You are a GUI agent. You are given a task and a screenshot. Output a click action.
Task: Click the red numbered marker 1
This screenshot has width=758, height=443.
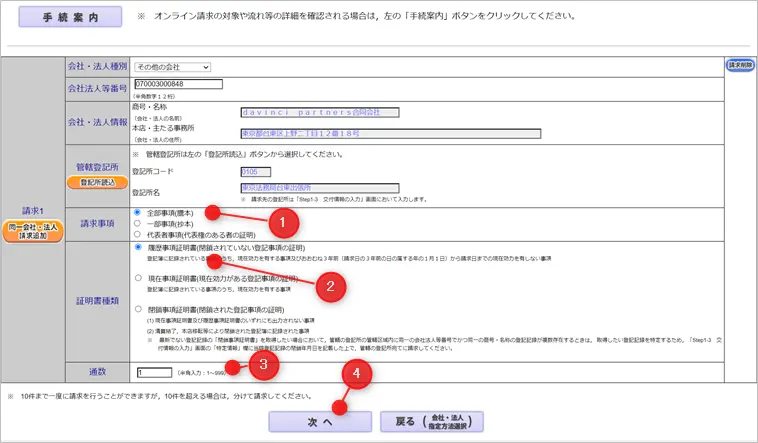(282, 222)
